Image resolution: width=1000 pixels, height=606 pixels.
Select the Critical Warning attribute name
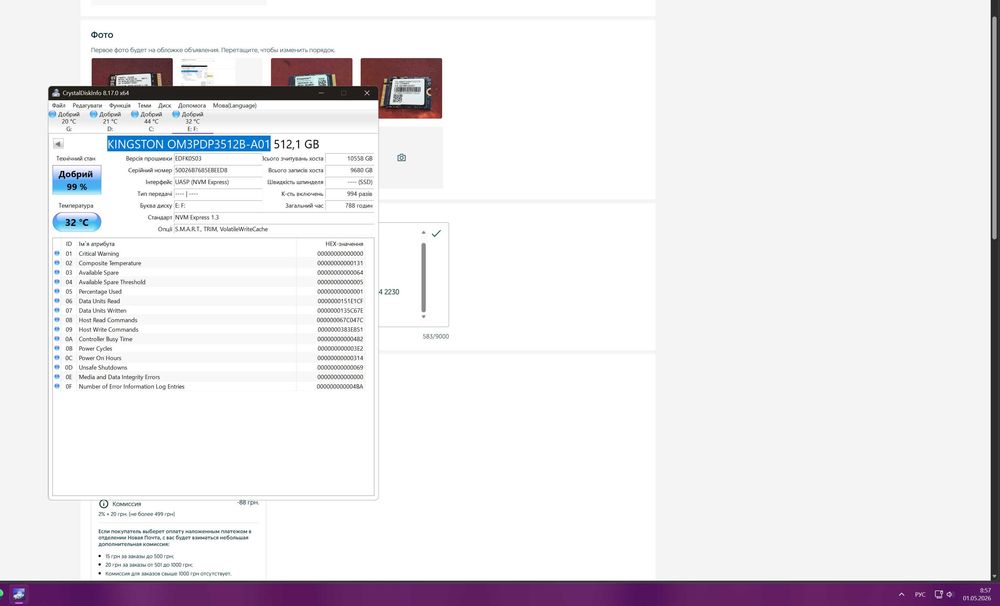99,253
